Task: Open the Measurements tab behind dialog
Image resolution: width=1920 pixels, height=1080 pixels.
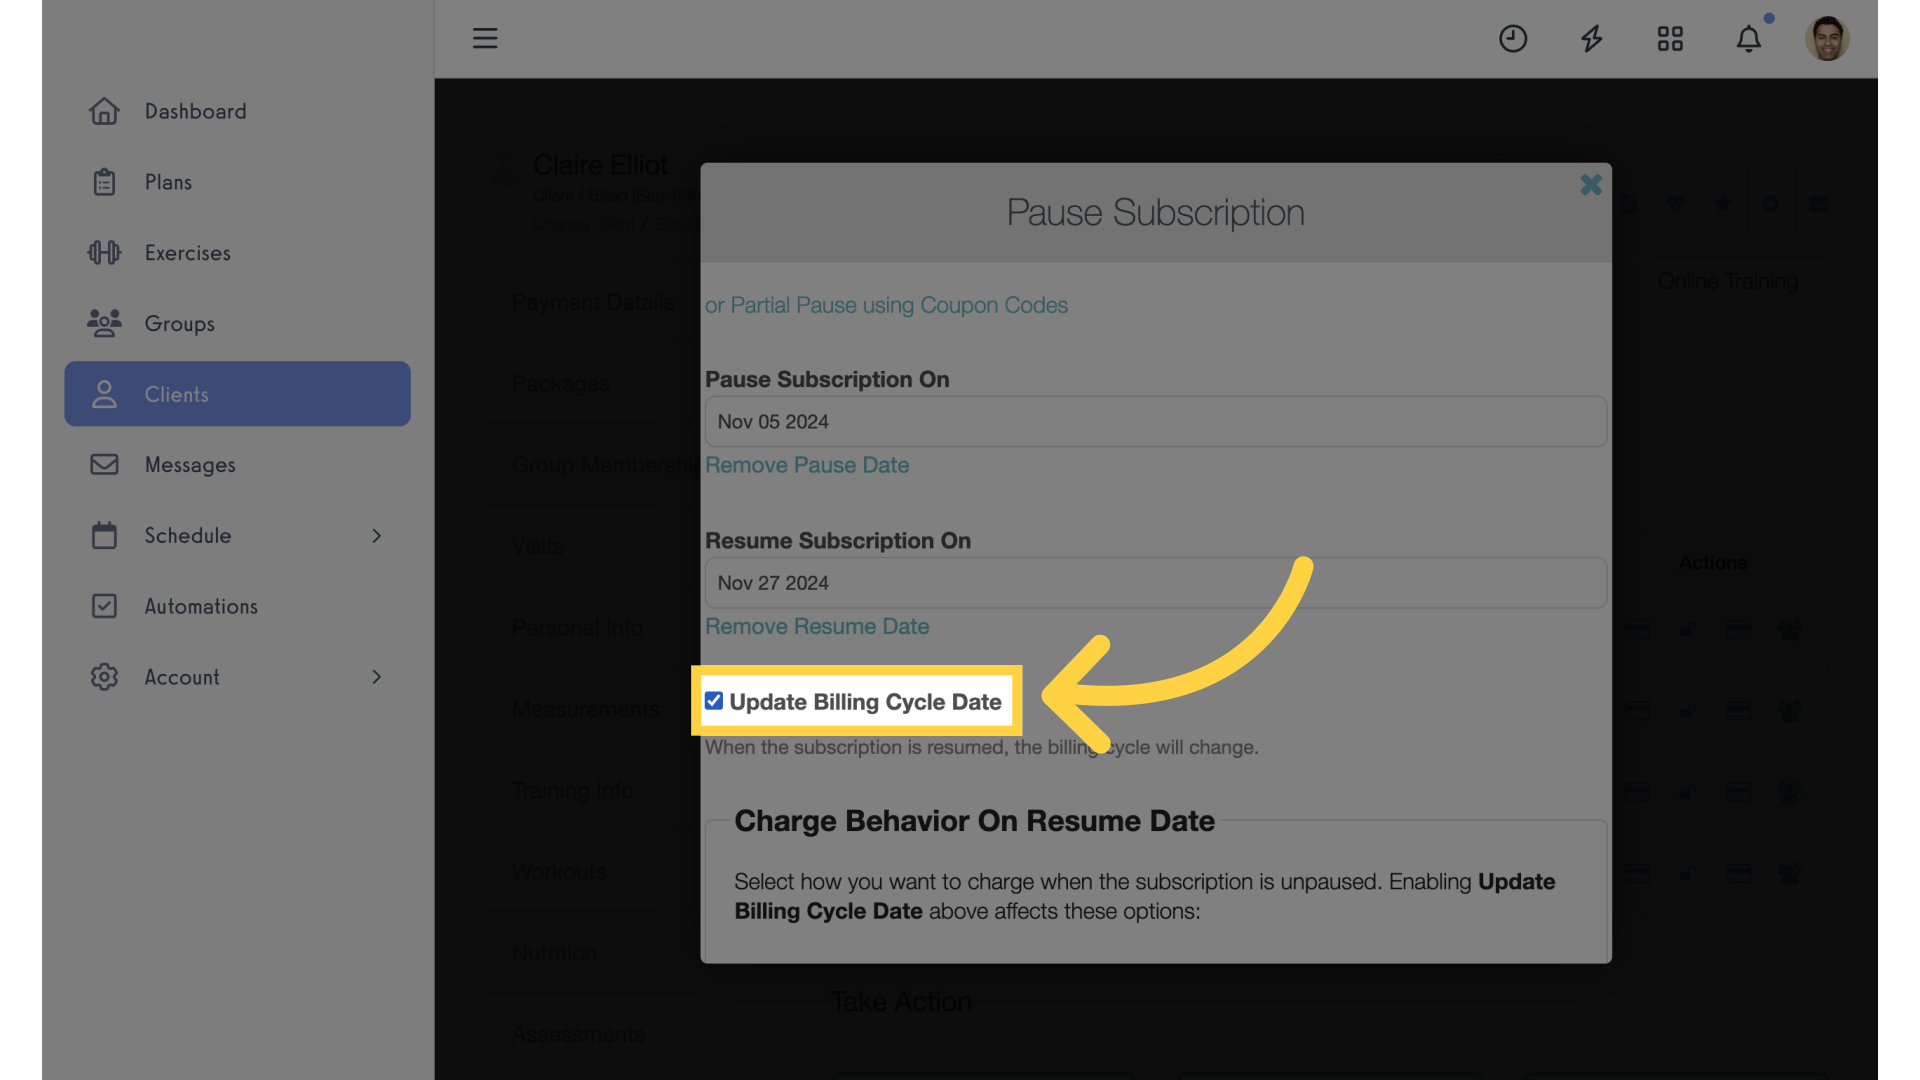Action: [x=586, y=709]
